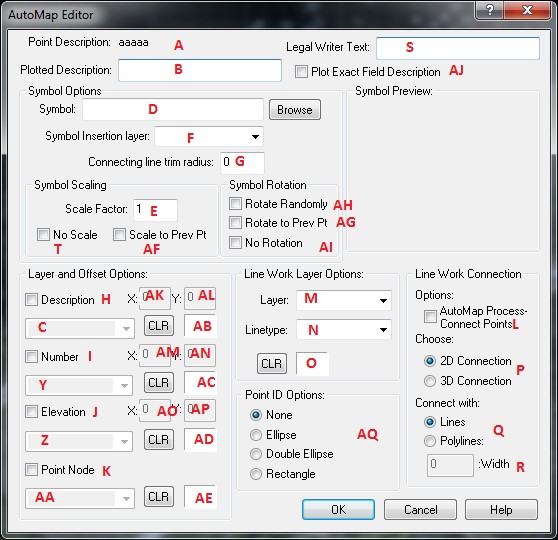Open the Line Work Layer dropdown
Viewport: 558px width, 540px height.
(x=344, y=300)
